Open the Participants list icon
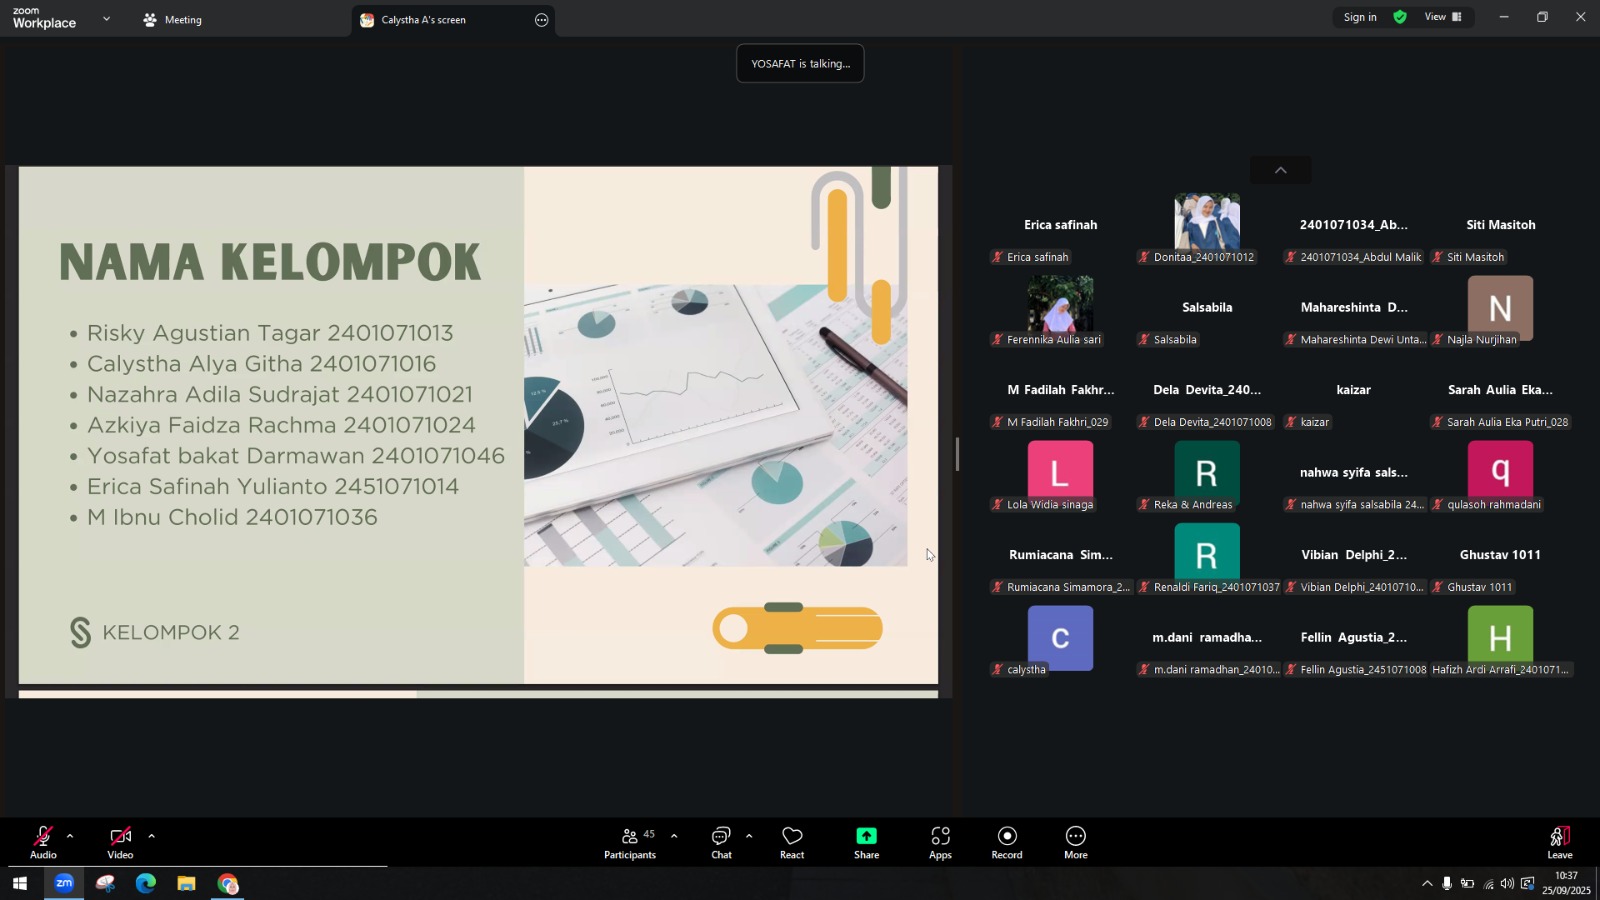Image resolution: width=1600 pixels, height=900 pixels. pyautogui.click(x=631, y=837)
